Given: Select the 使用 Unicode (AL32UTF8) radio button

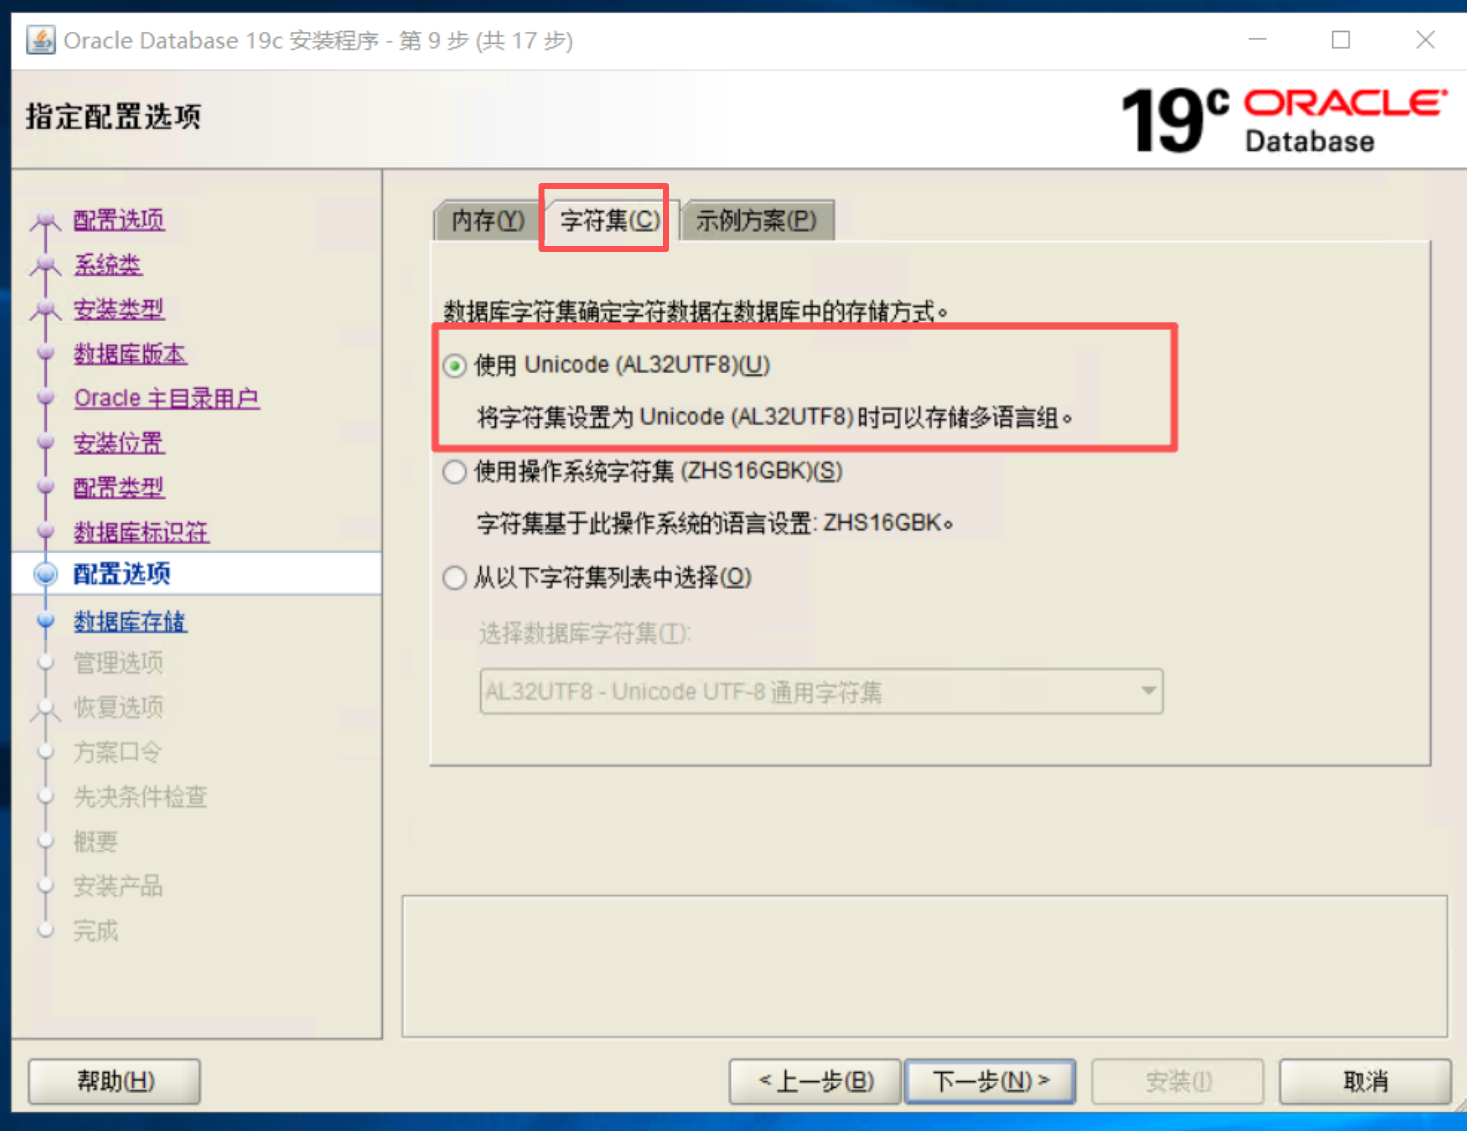Looking at the screenshot, I should (x=455, y=366).
